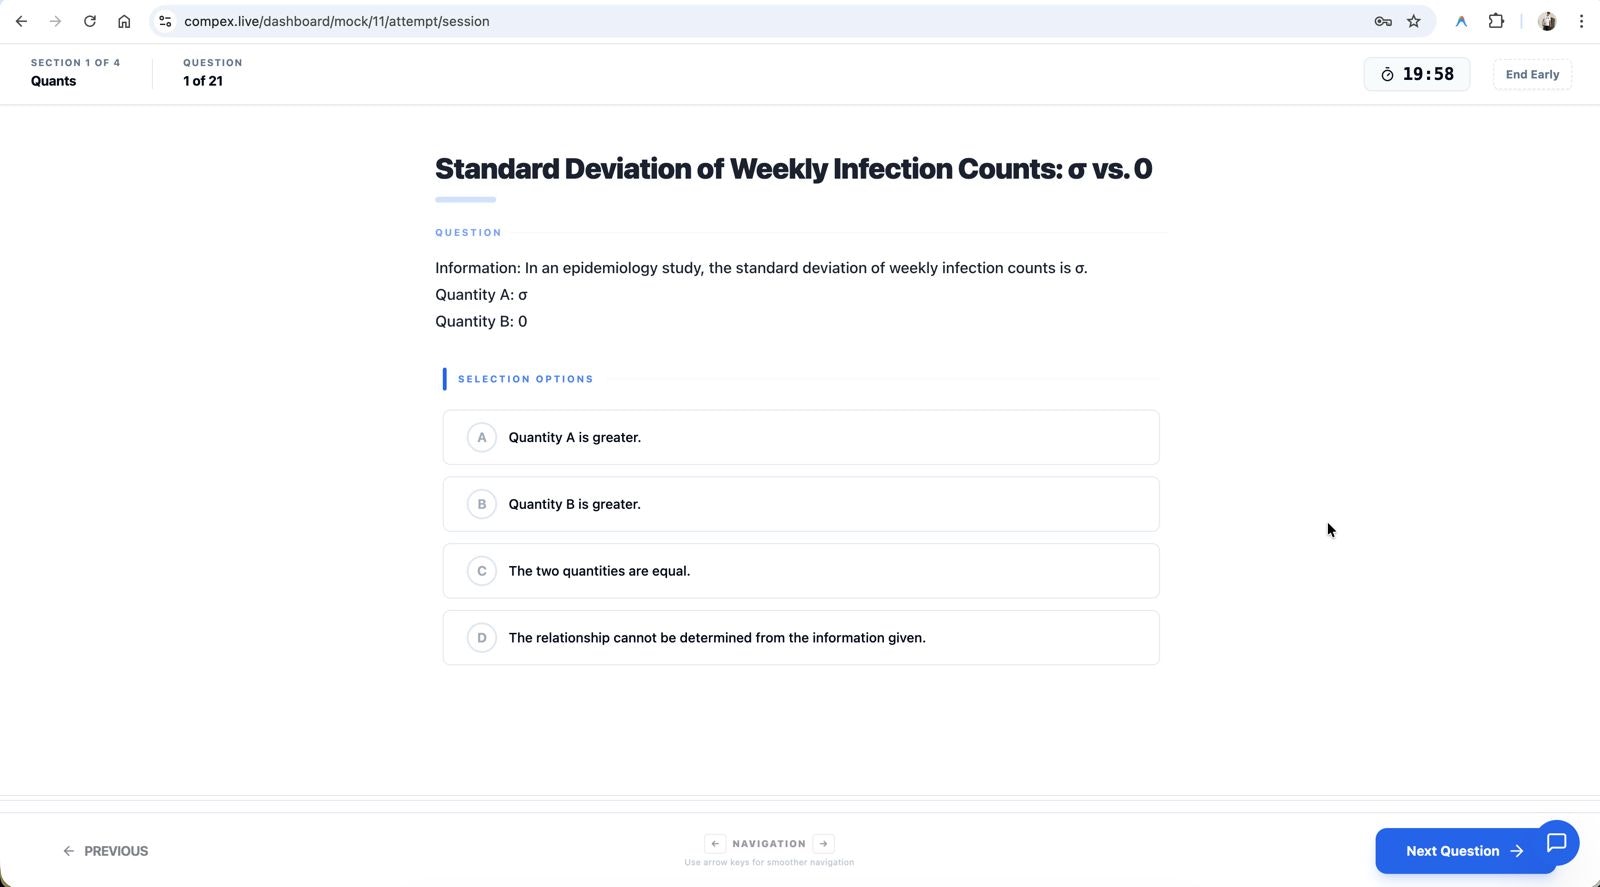The width and height of the screenshot is (1600, 887).
Task: Click the End Early button
Action: (x=1531, y=74)
